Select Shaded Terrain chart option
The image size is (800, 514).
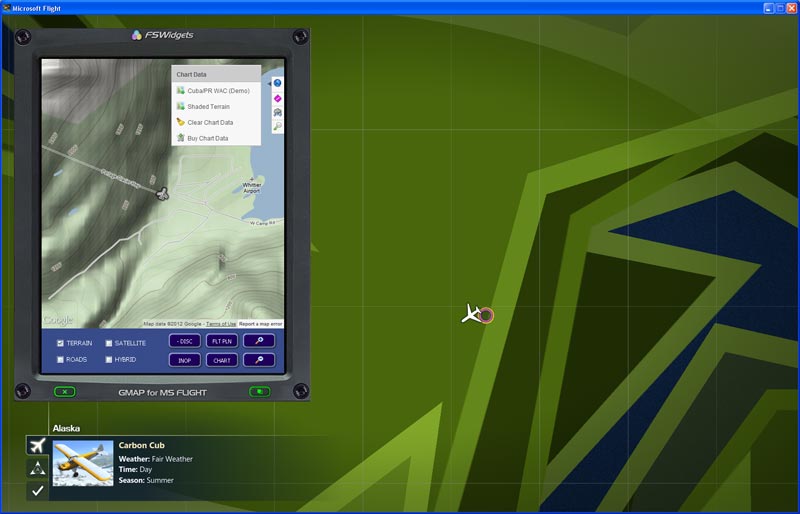(x=216, y=106)
